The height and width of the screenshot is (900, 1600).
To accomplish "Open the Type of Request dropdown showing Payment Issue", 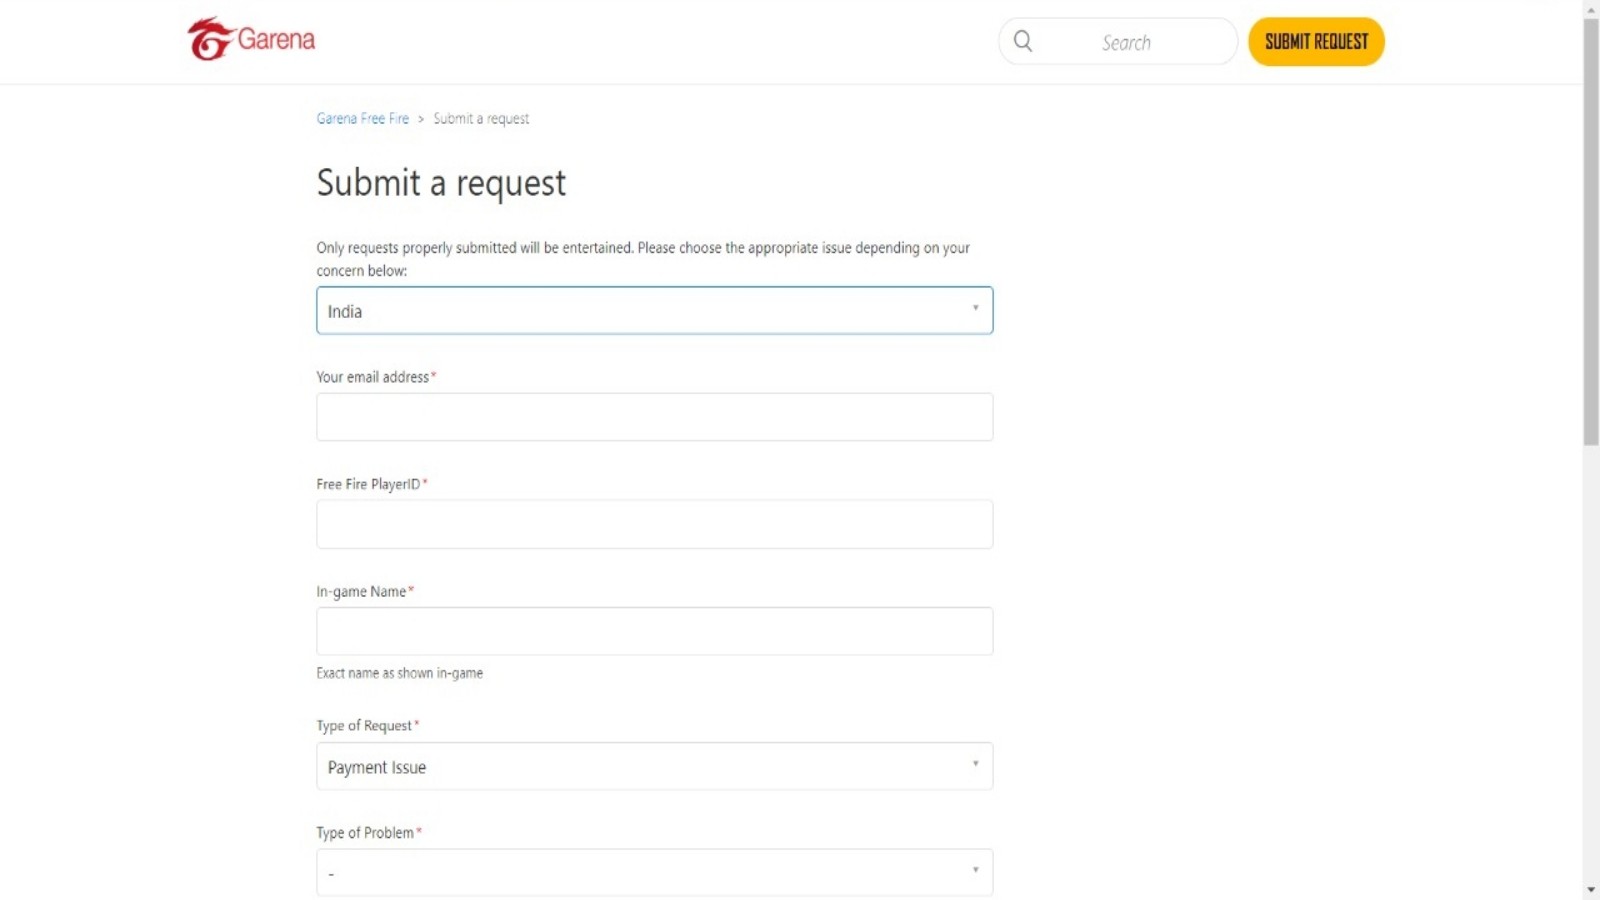I will coord(654,766).
